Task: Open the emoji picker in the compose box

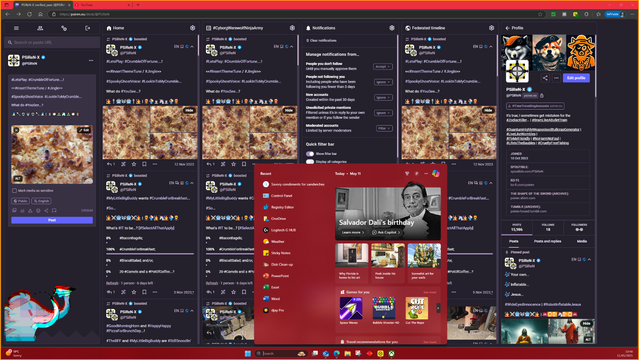Action: [x=38, y=210]
